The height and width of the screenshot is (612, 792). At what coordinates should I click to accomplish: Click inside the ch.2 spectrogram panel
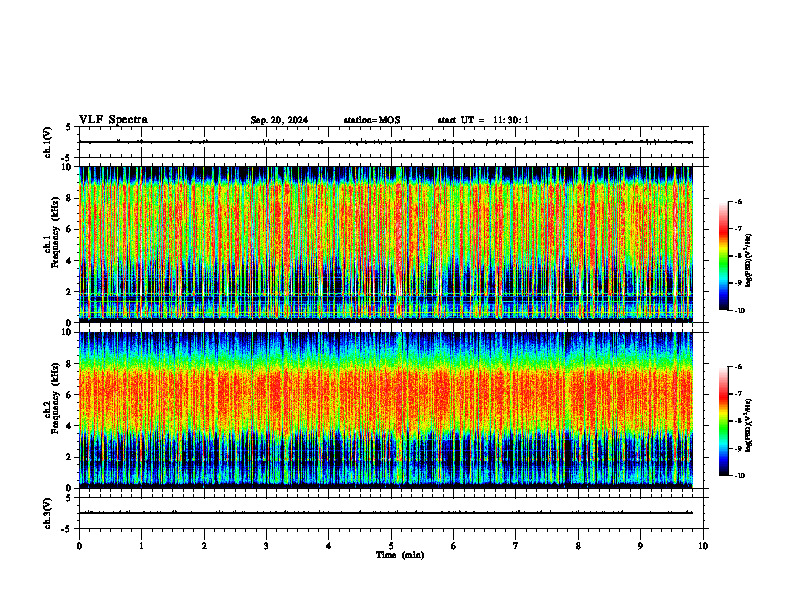click(x=386, y=410)
